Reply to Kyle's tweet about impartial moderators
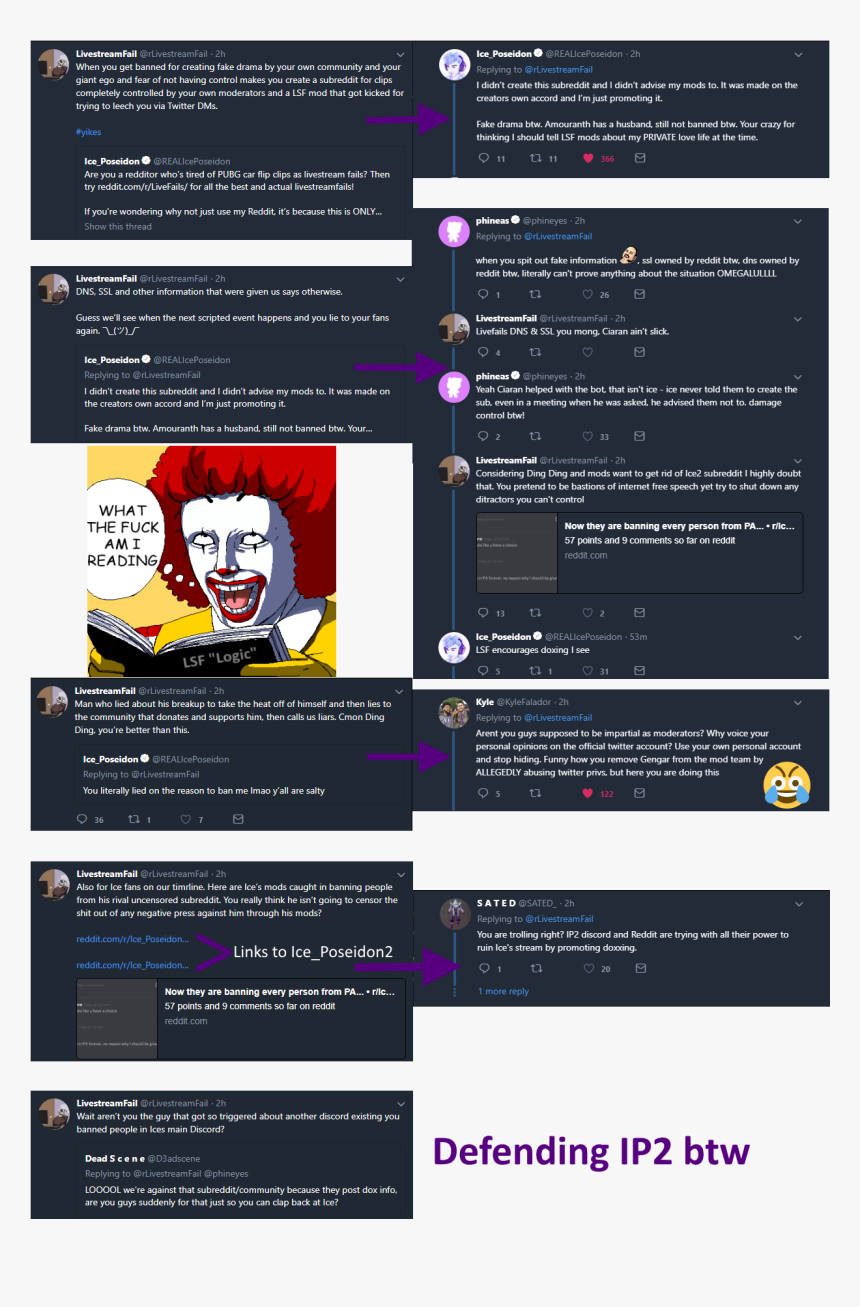This screenshot has width=860, height=1307. 484,793
